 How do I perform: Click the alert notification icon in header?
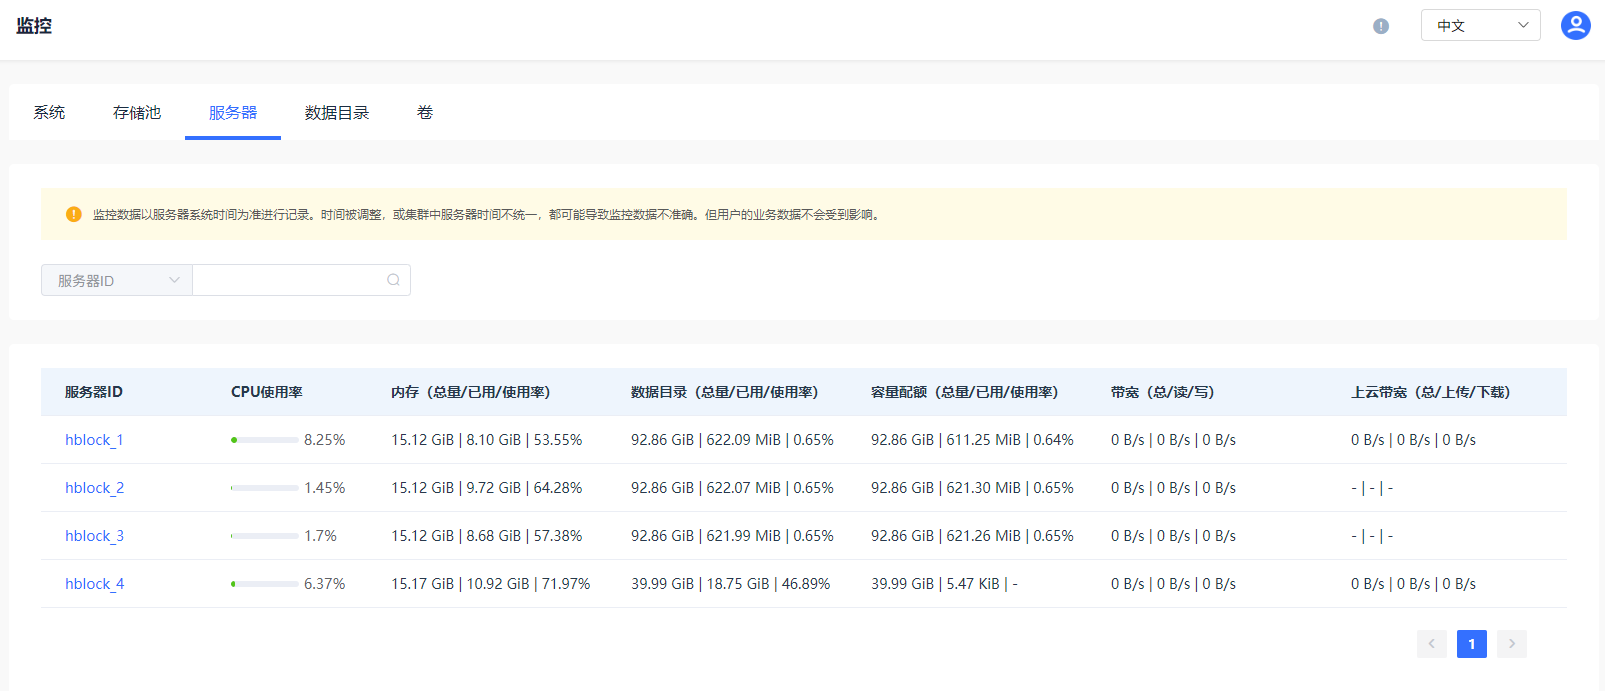(1381, 26)
